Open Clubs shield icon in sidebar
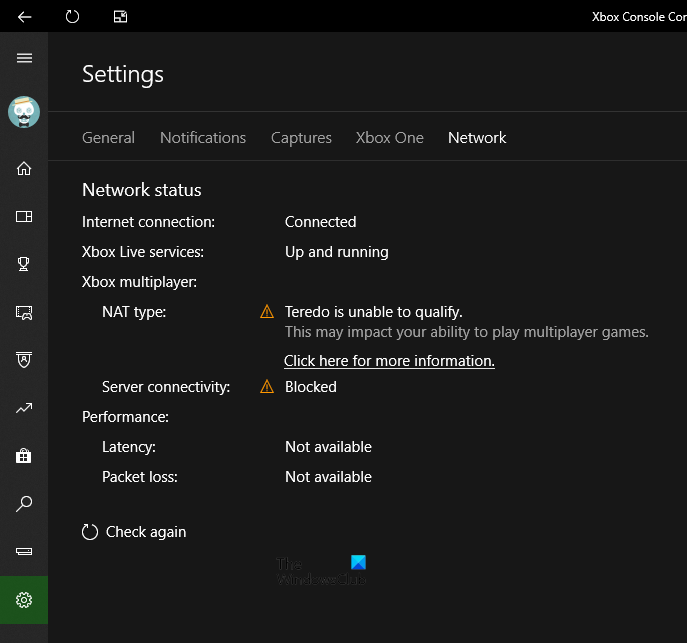Screen dimensions: 687x643 [24, 359]
